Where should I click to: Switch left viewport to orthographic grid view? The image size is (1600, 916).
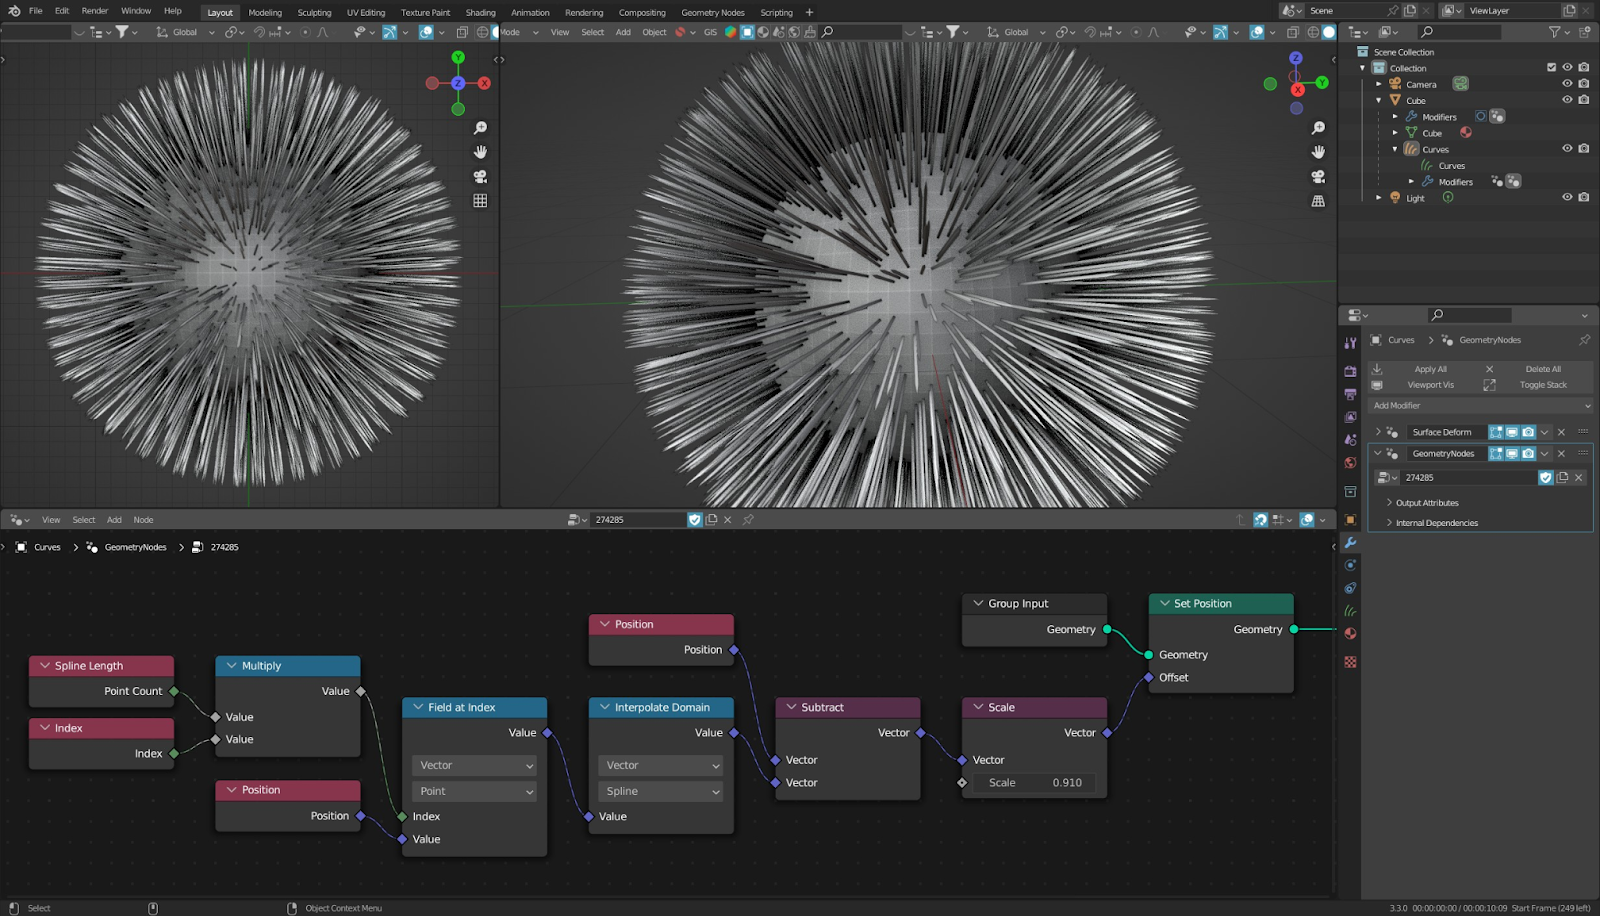[x=480, y=201]
